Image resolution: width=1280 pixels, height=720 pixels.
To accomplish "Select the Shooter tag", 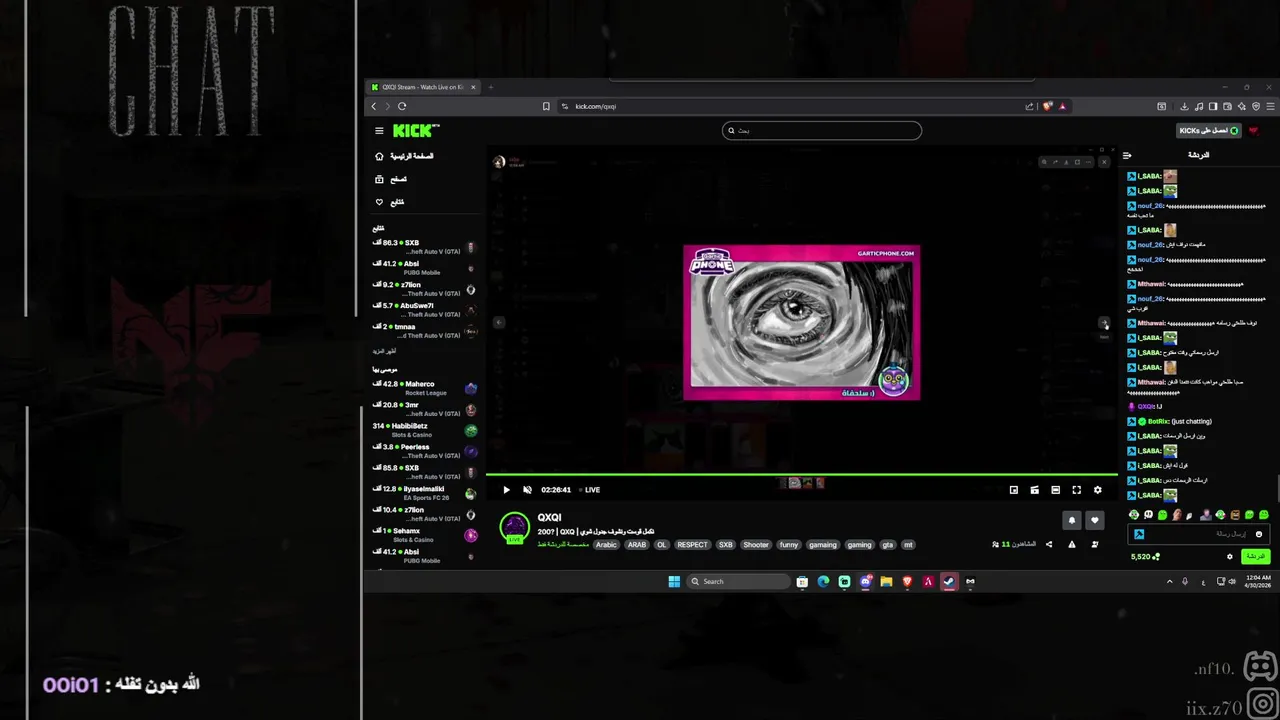I will [756, 545].
